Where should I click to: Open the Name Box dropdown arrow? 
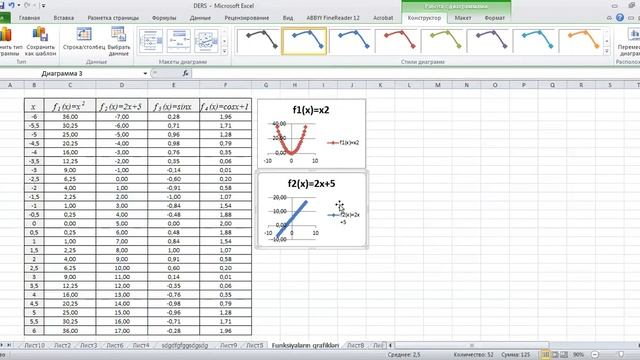tap(145, 73)
